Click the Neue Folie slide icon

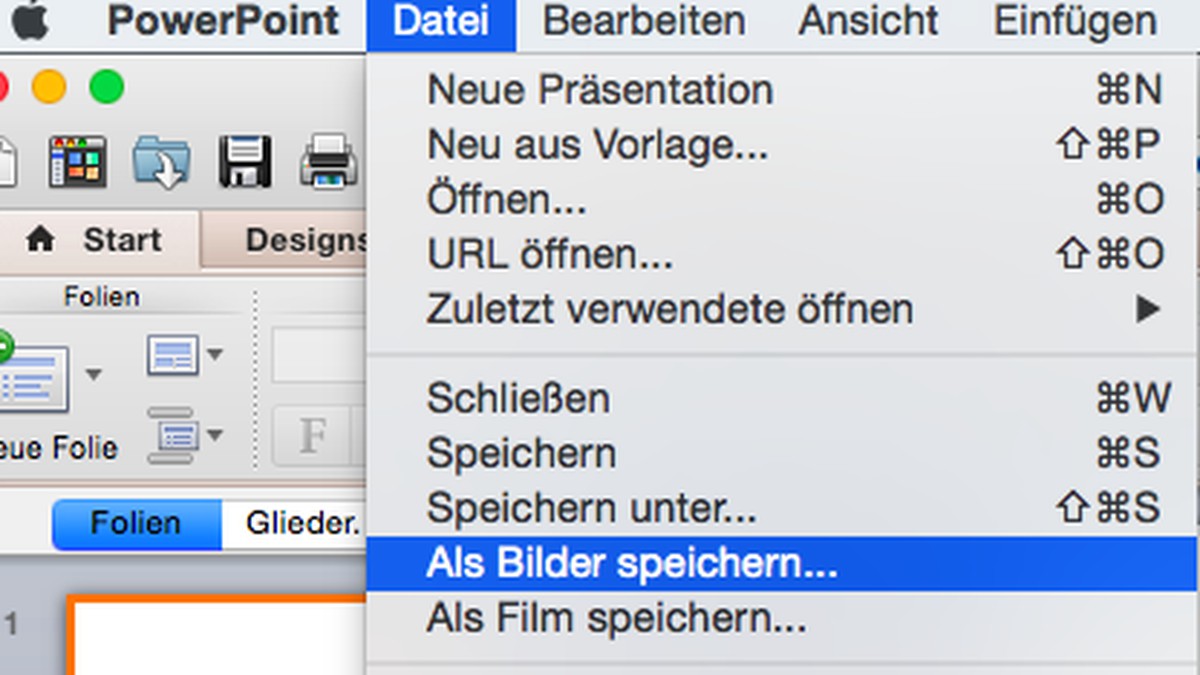click(33, 378)
